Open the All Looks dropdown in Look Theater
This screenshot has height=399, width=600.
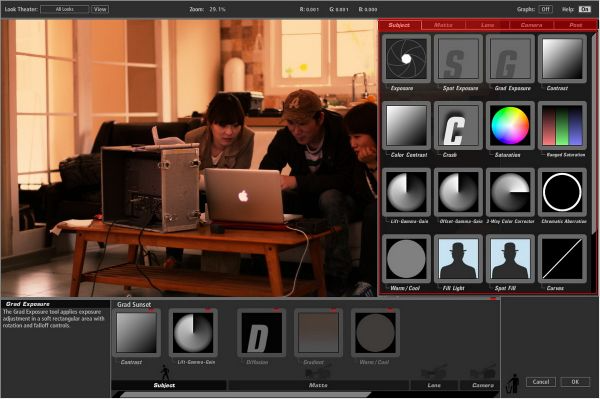[x=65, y=9]
